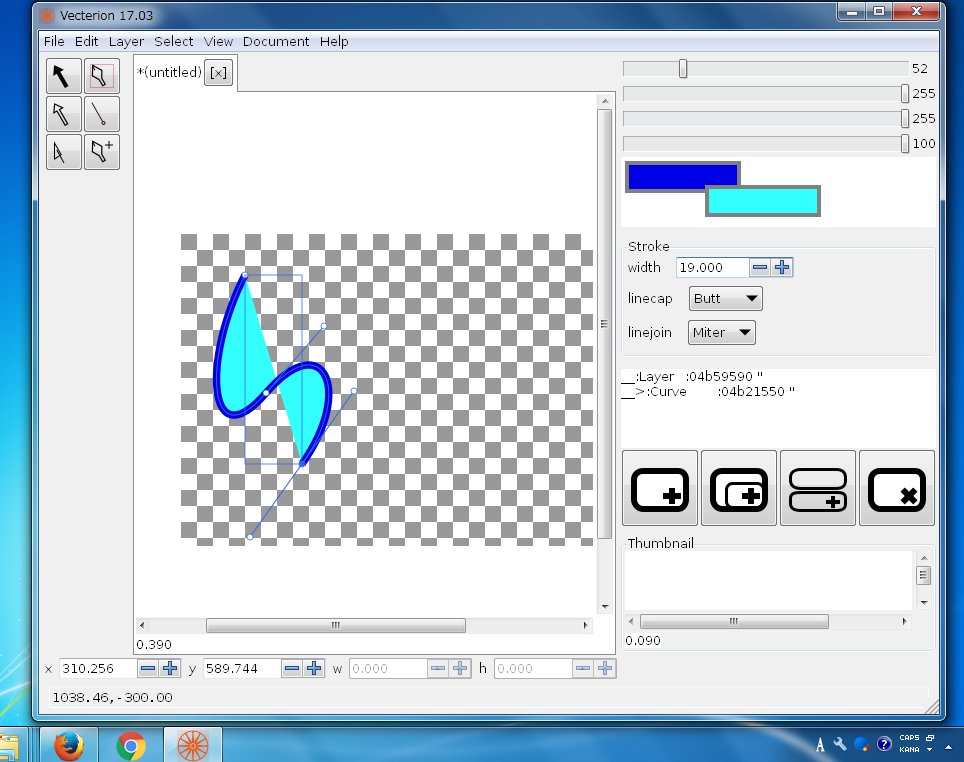Close the untitled document tab with [x]
The image size is (964, 762).
pos(218,73)
